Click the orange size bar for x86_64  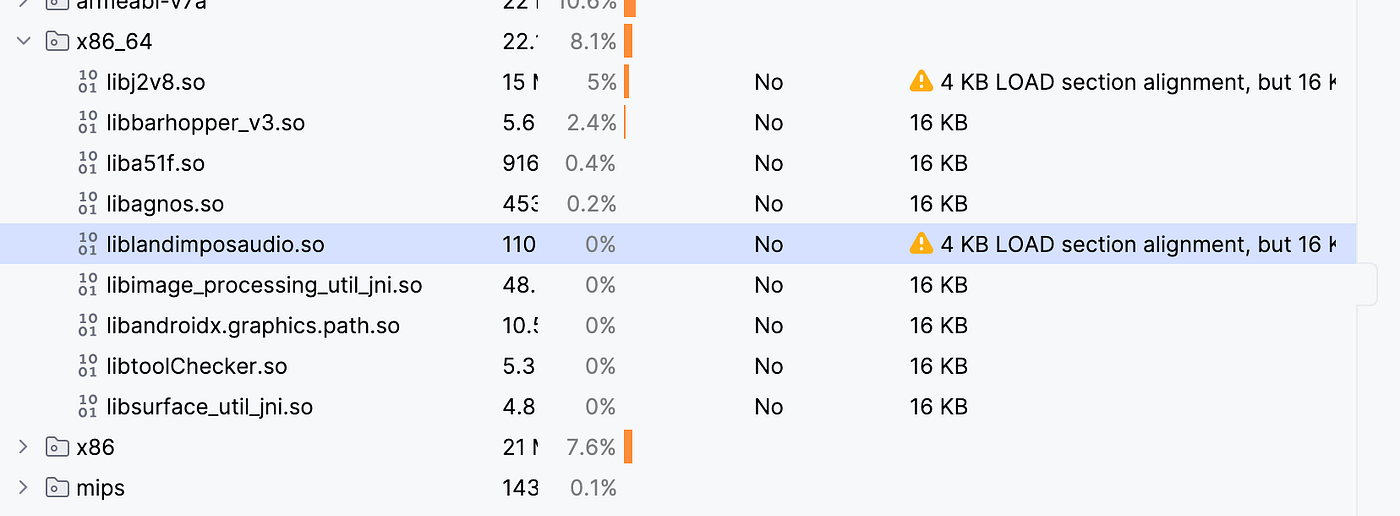[628, 41]
